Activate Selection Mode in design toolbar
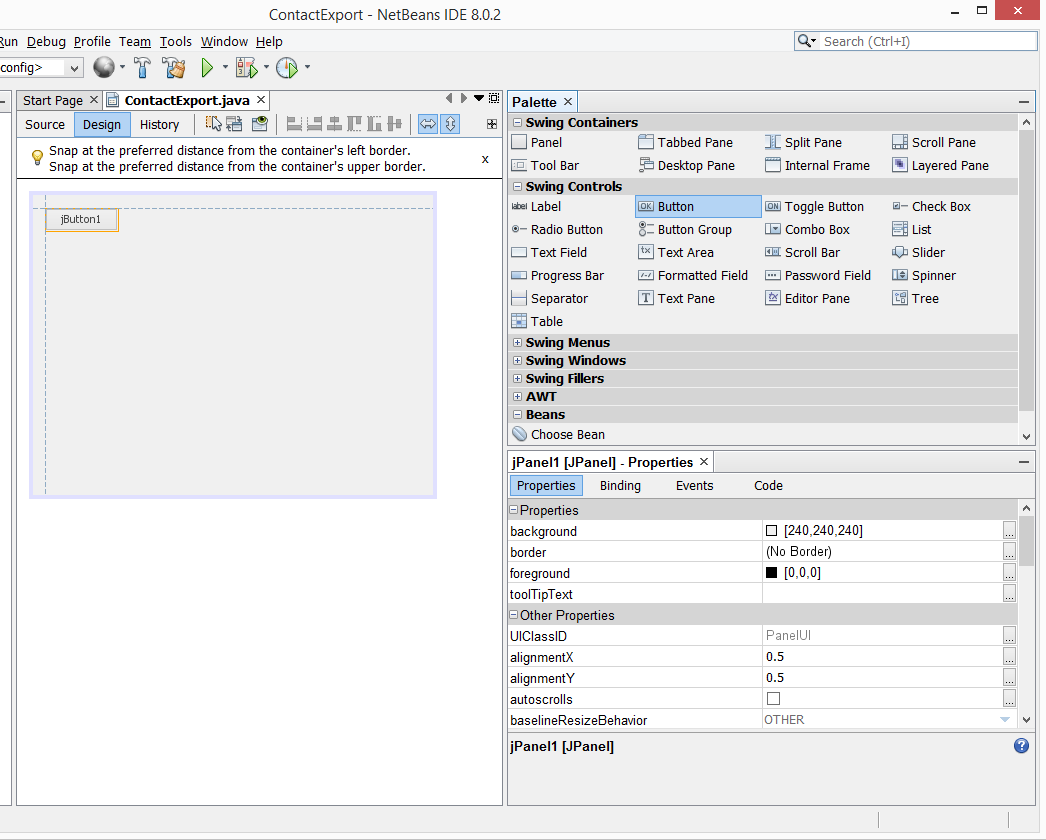The height and width of the screenshot is (840, 1046). click(214, 124)
